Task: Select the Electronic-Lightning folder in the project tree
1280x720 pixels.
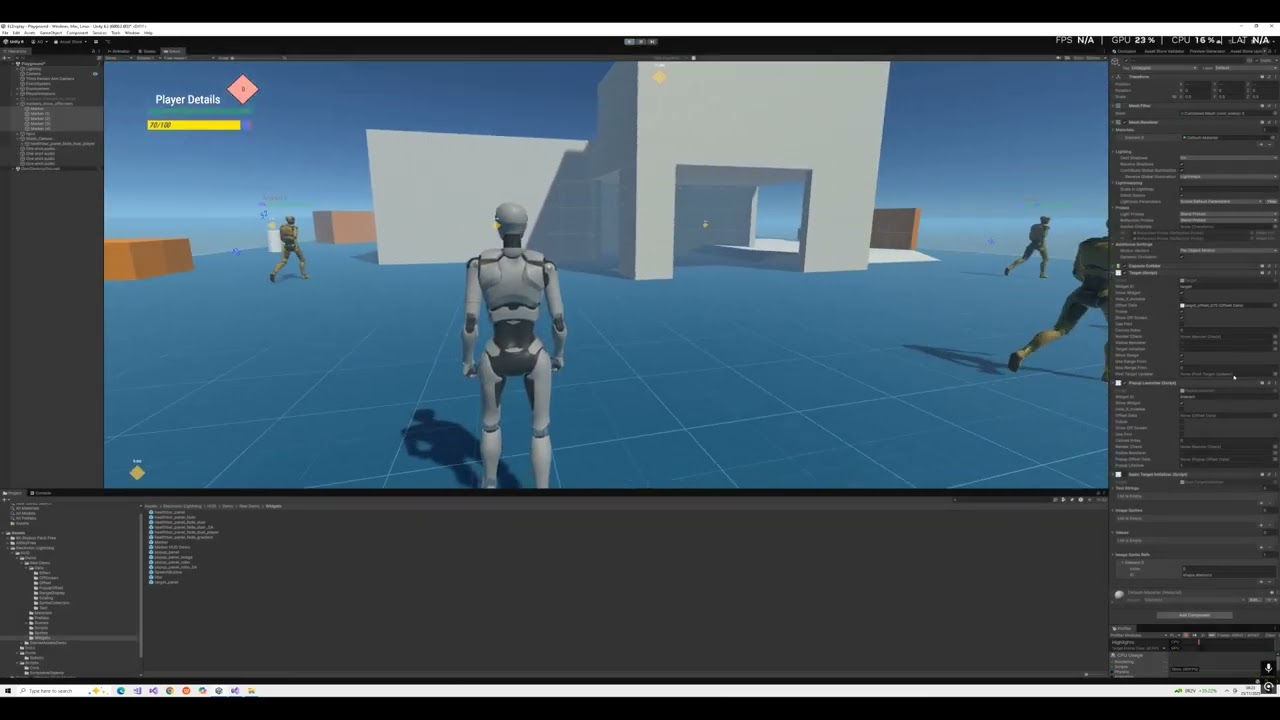Action: 33,548
